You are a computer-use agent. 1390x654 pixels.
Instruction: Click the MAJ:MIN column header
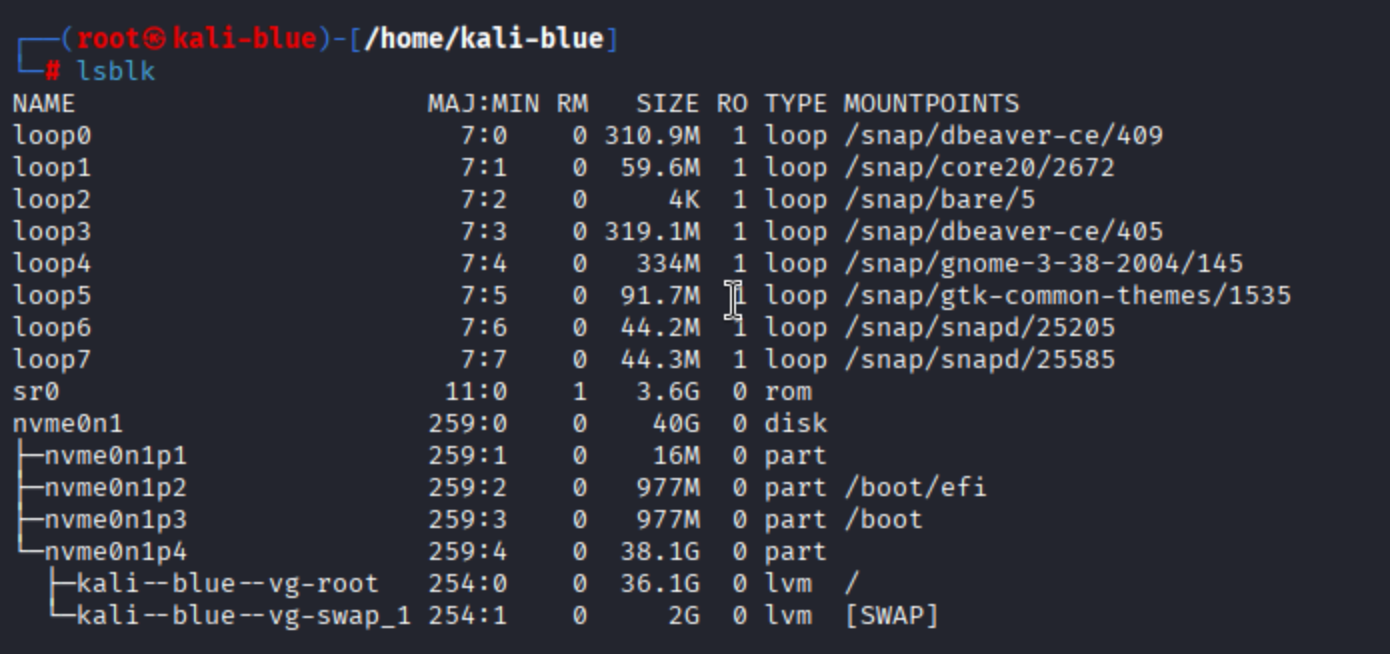coord(483,104)
